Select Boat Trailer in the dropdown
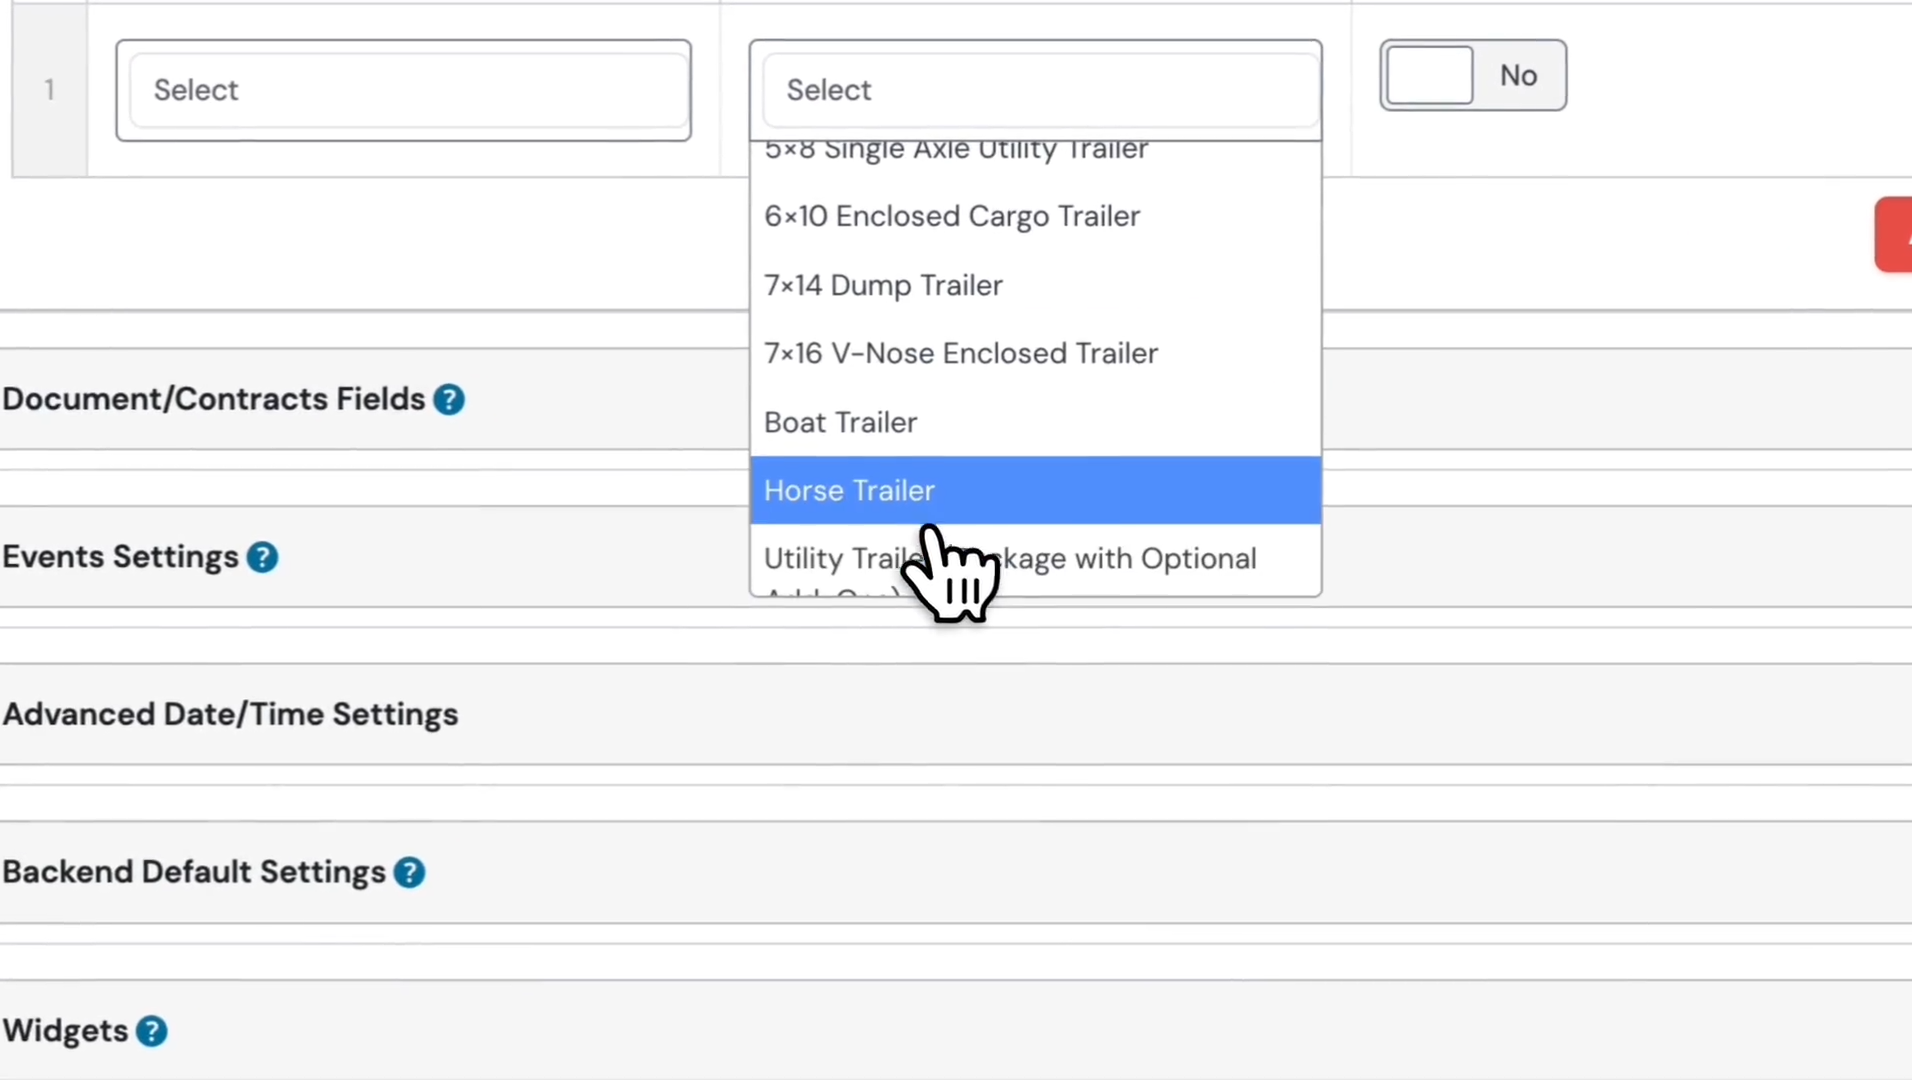This screenshot has width=1912, height=1080. tap(840, 423)
